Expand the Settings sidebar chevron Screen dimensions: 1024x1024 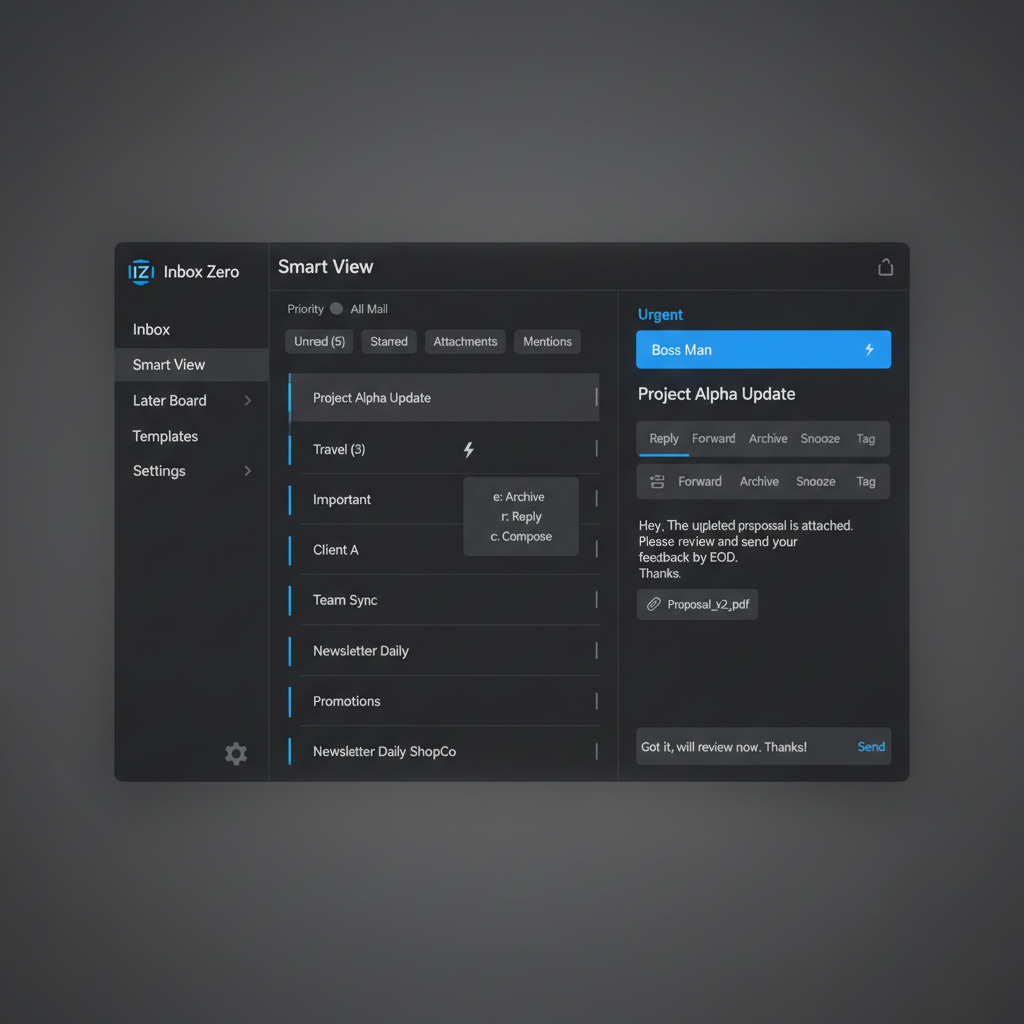point(247,471)
